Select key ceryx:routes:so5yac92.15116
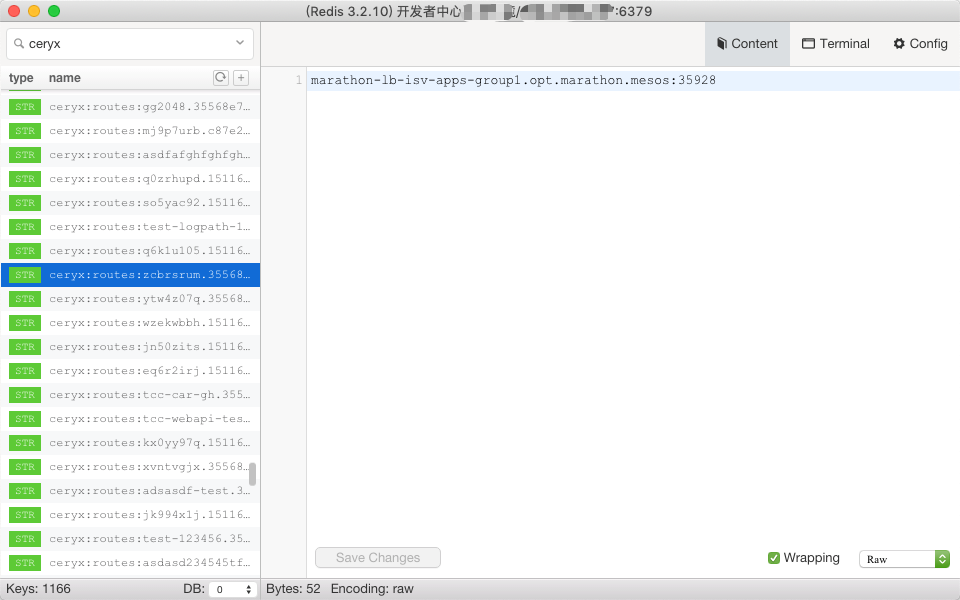Viewport: 960px width, 600px height. (130, 203)
